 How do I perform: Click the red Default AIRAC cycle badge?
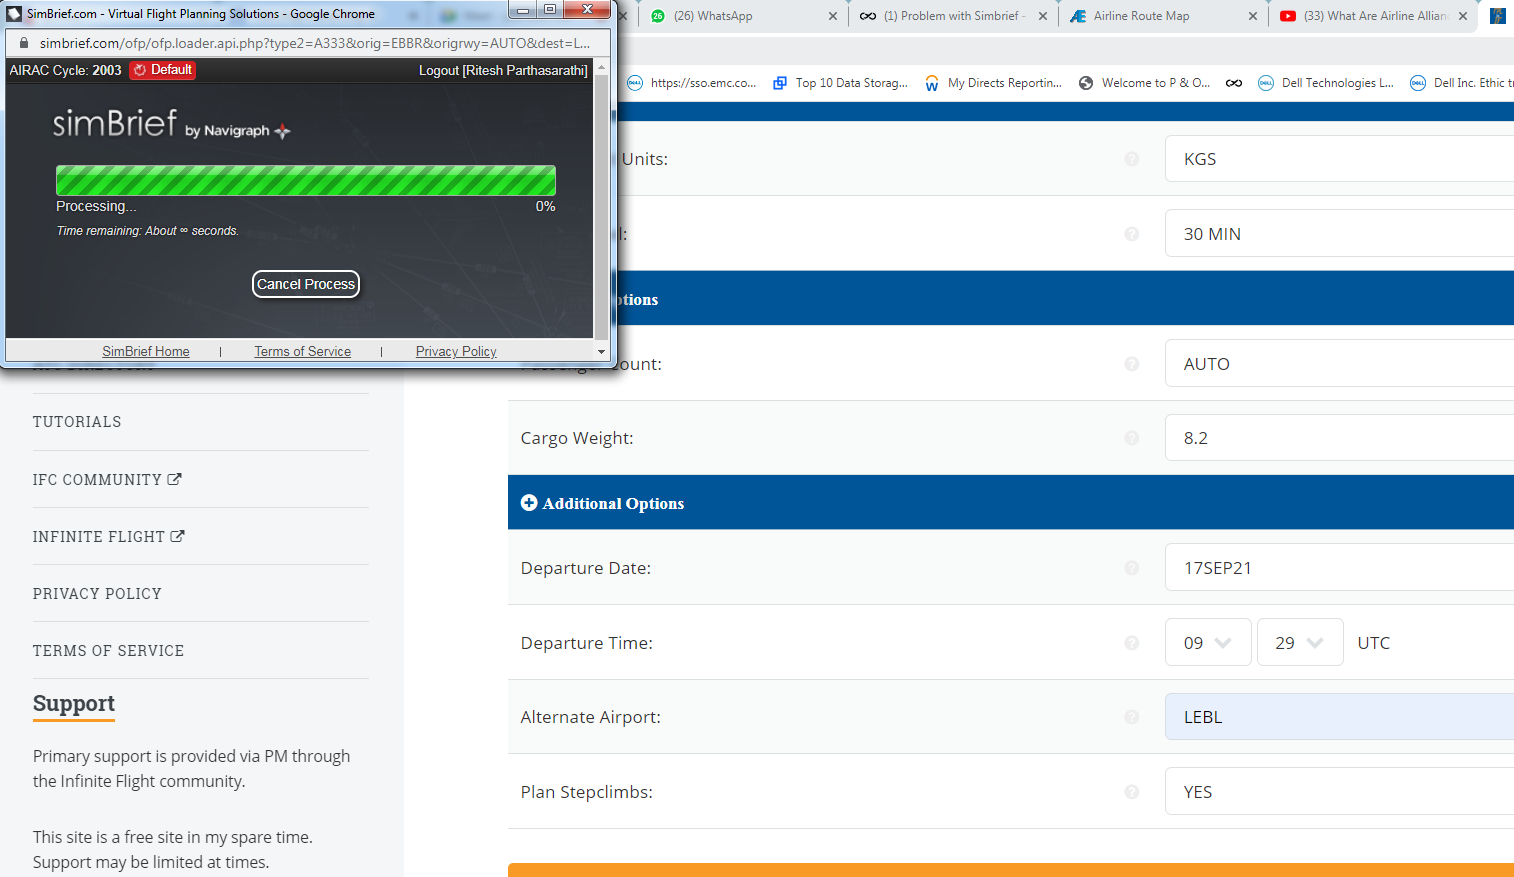pyautogui.click(x=162, y=70)
